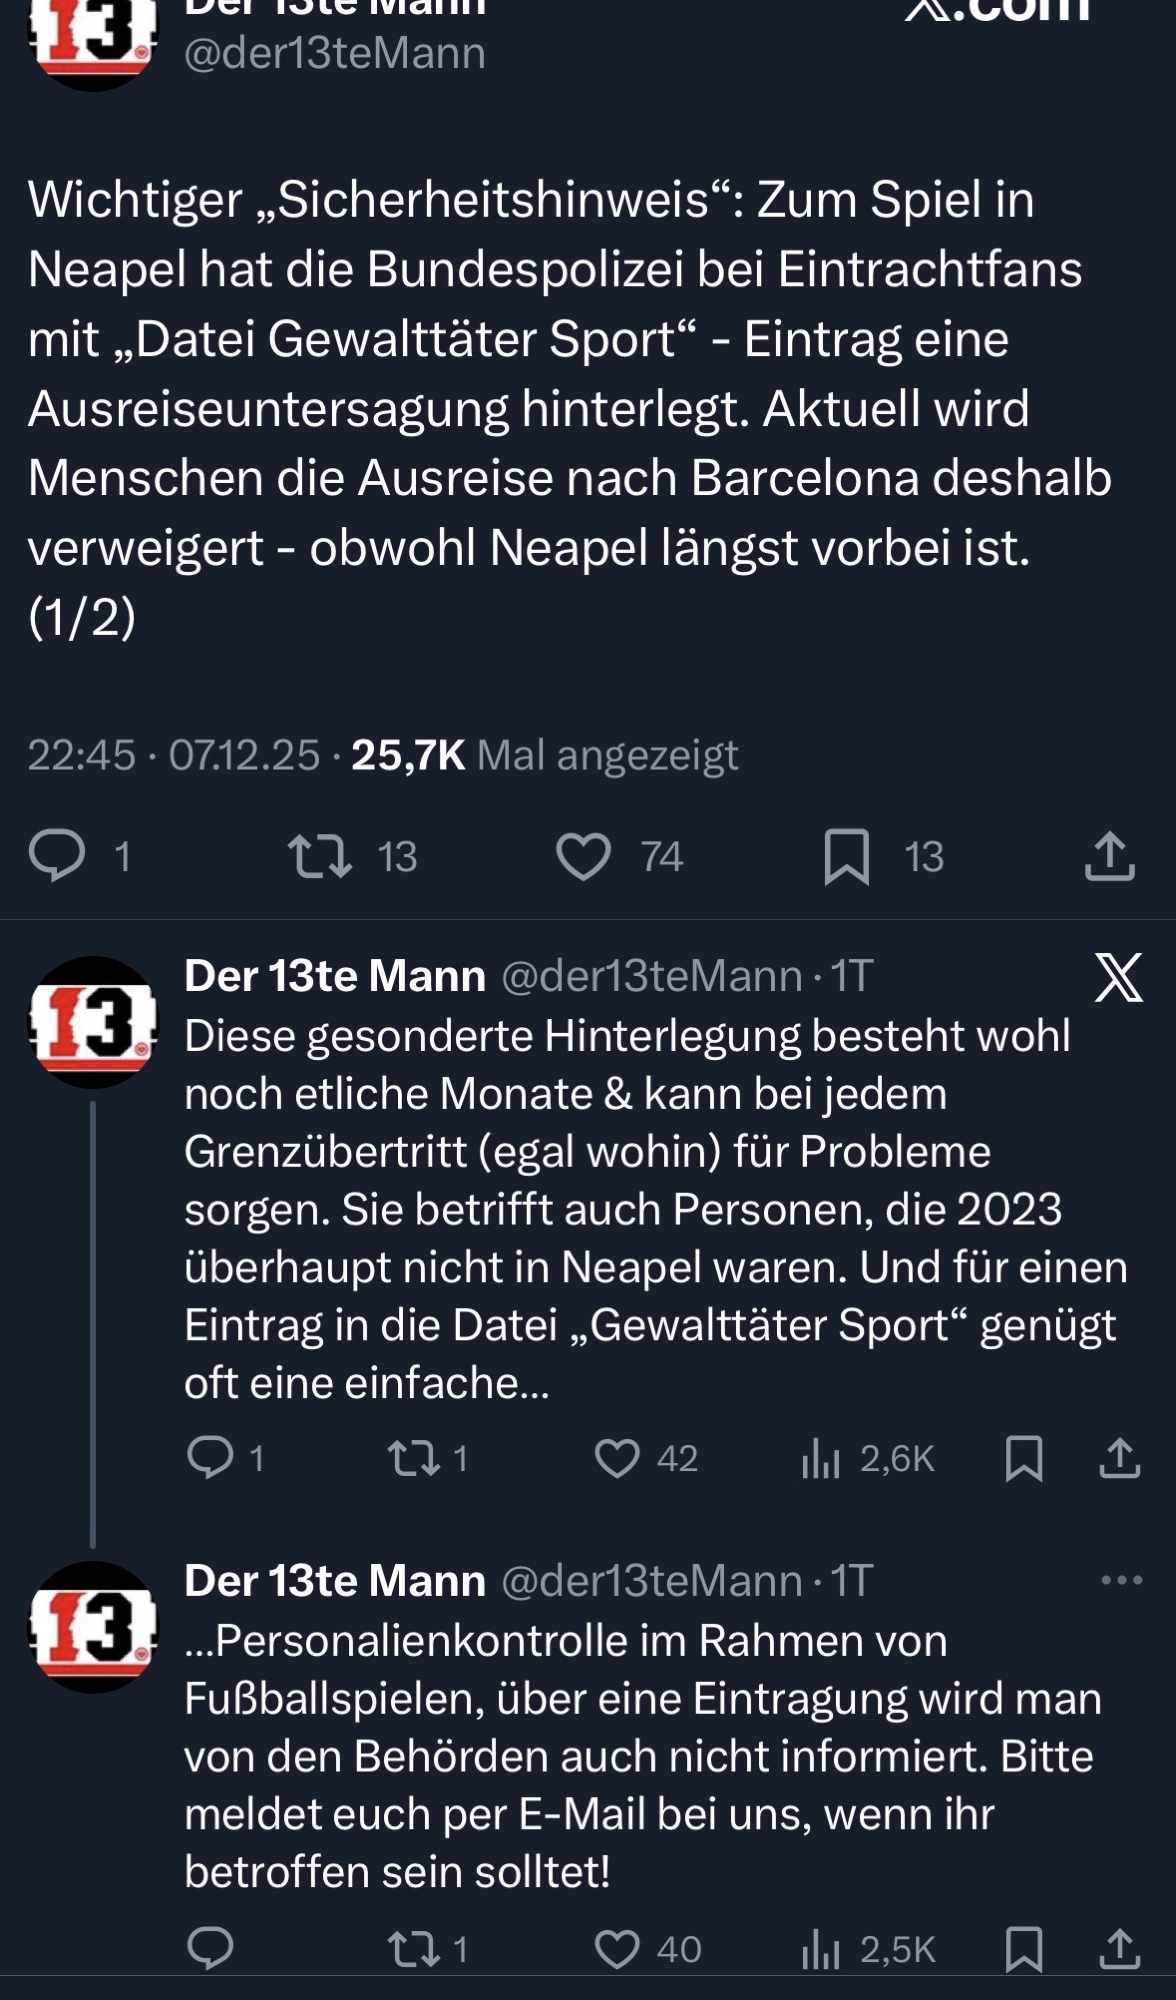Open the three-dot menu on last reply

1121,1580
